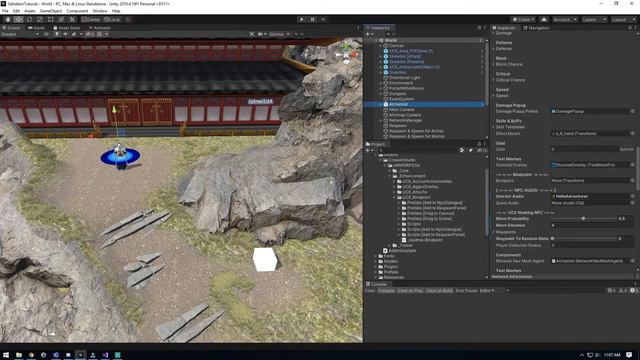
Task: Switch to the Game tab
Action: [36, 28]
